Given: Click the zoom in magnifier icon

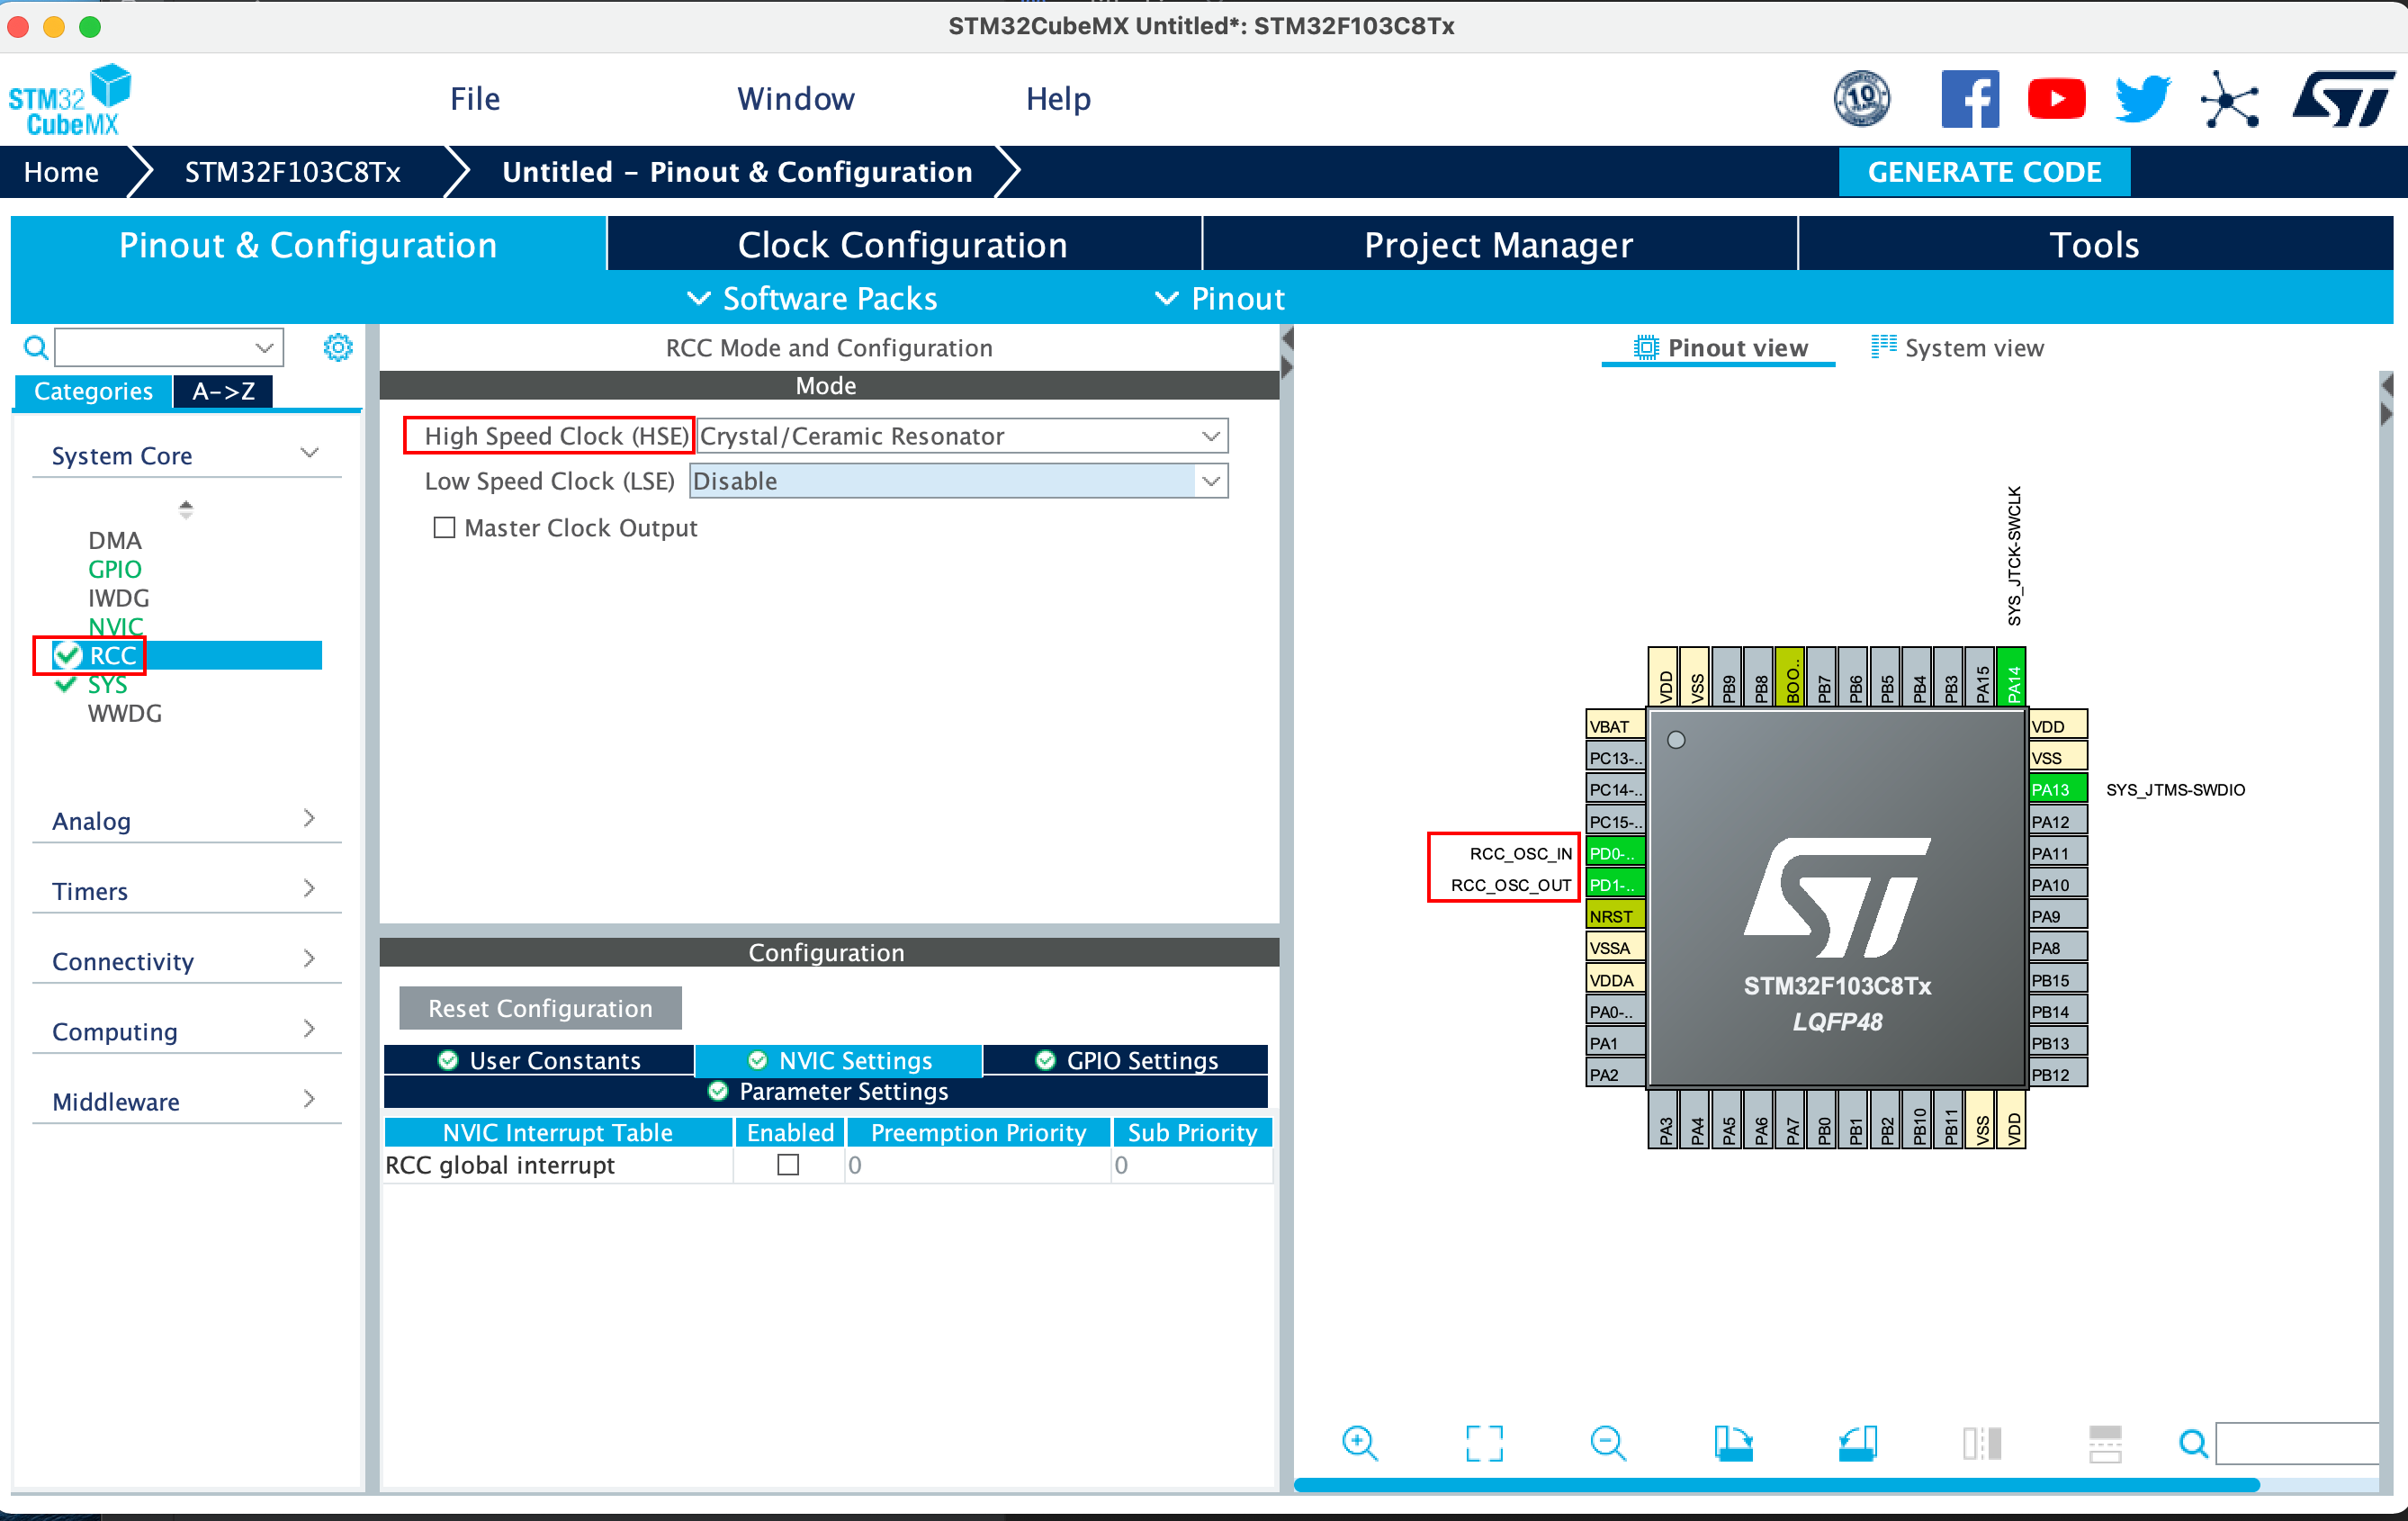Looking at the screenshot, I should point(1359,1443).
